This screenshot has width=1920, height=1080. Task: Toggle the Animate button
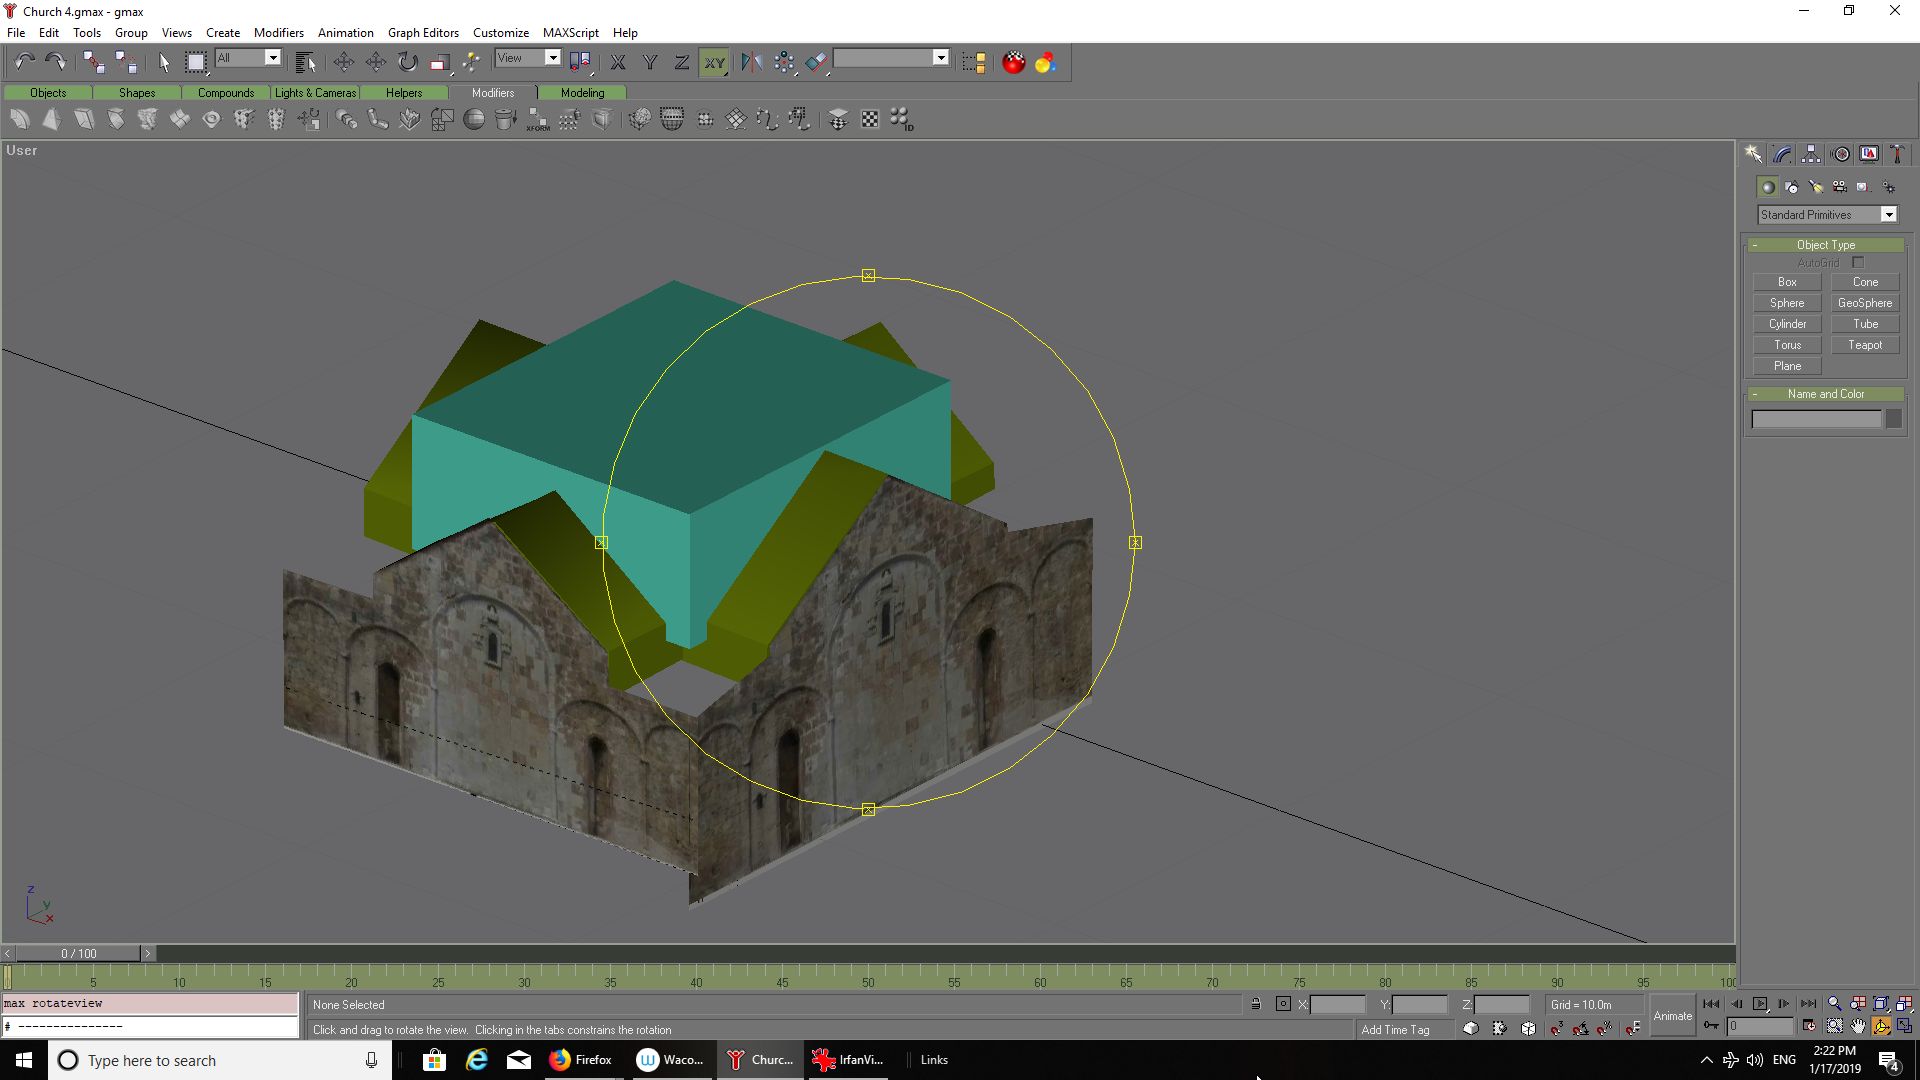1672,1015
